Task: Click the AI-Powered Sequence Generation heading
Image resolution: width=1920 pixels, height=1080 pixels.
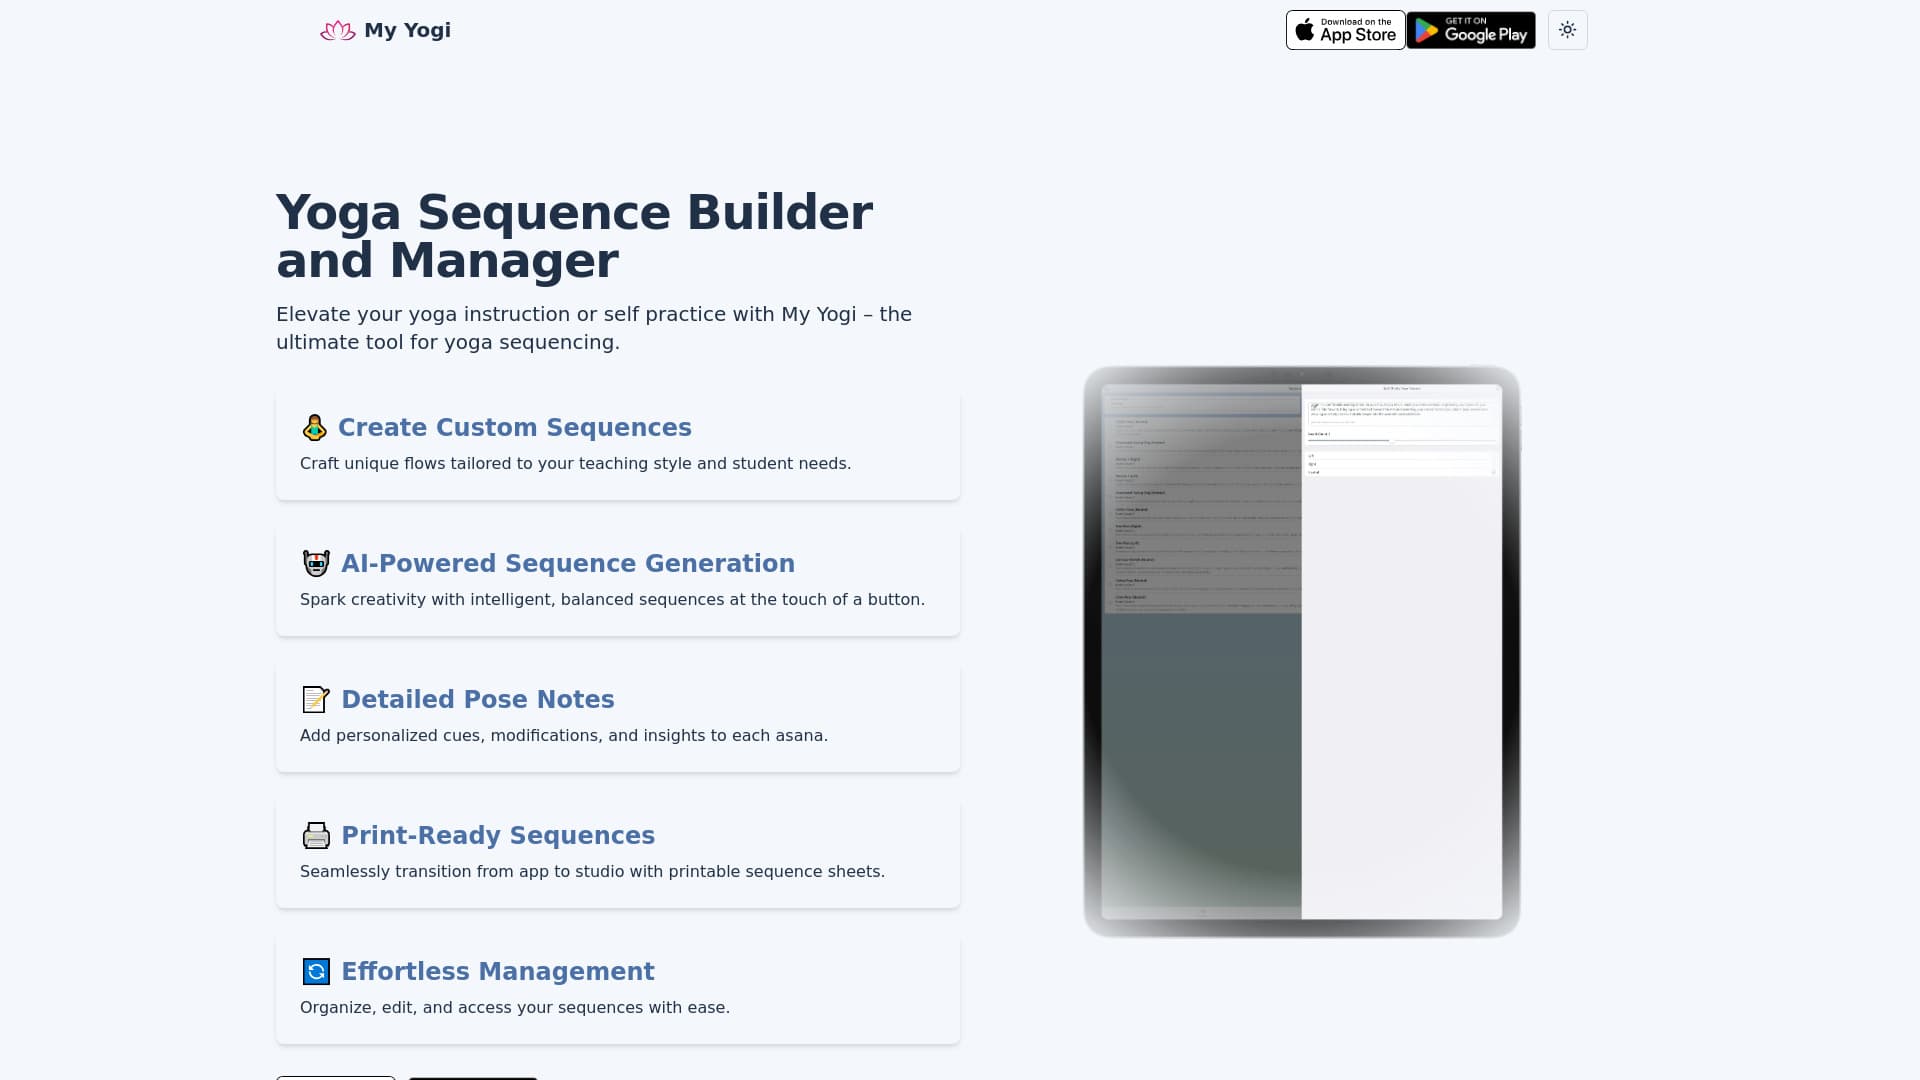Action: (x=567, y=564)
